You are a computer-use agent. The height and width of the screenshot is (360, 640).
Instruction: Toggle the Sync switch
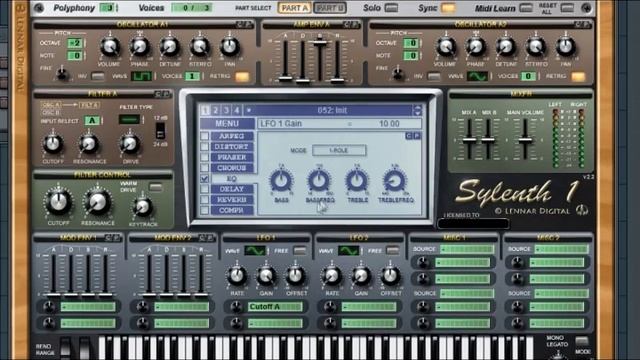(448, 8)
